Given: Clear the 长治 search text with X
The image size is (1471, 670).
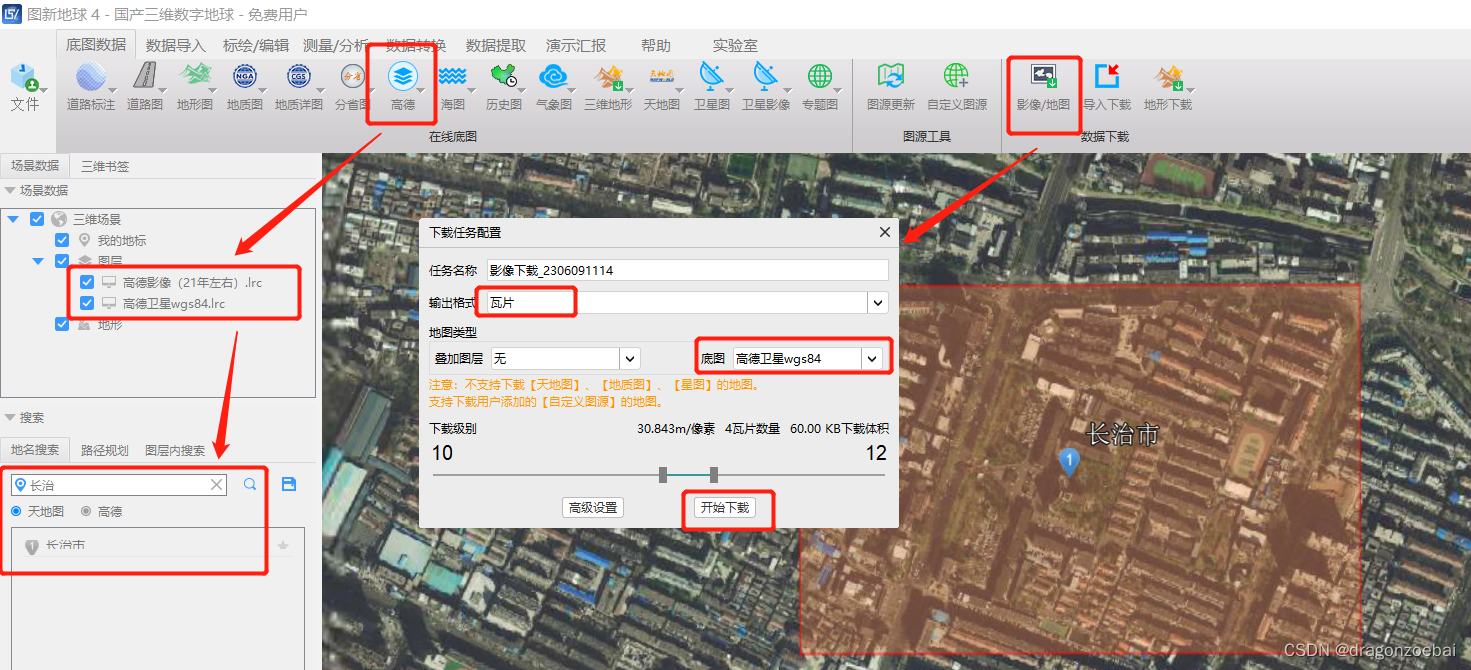Looking at the screenshot, I should [x=217, y=485].
